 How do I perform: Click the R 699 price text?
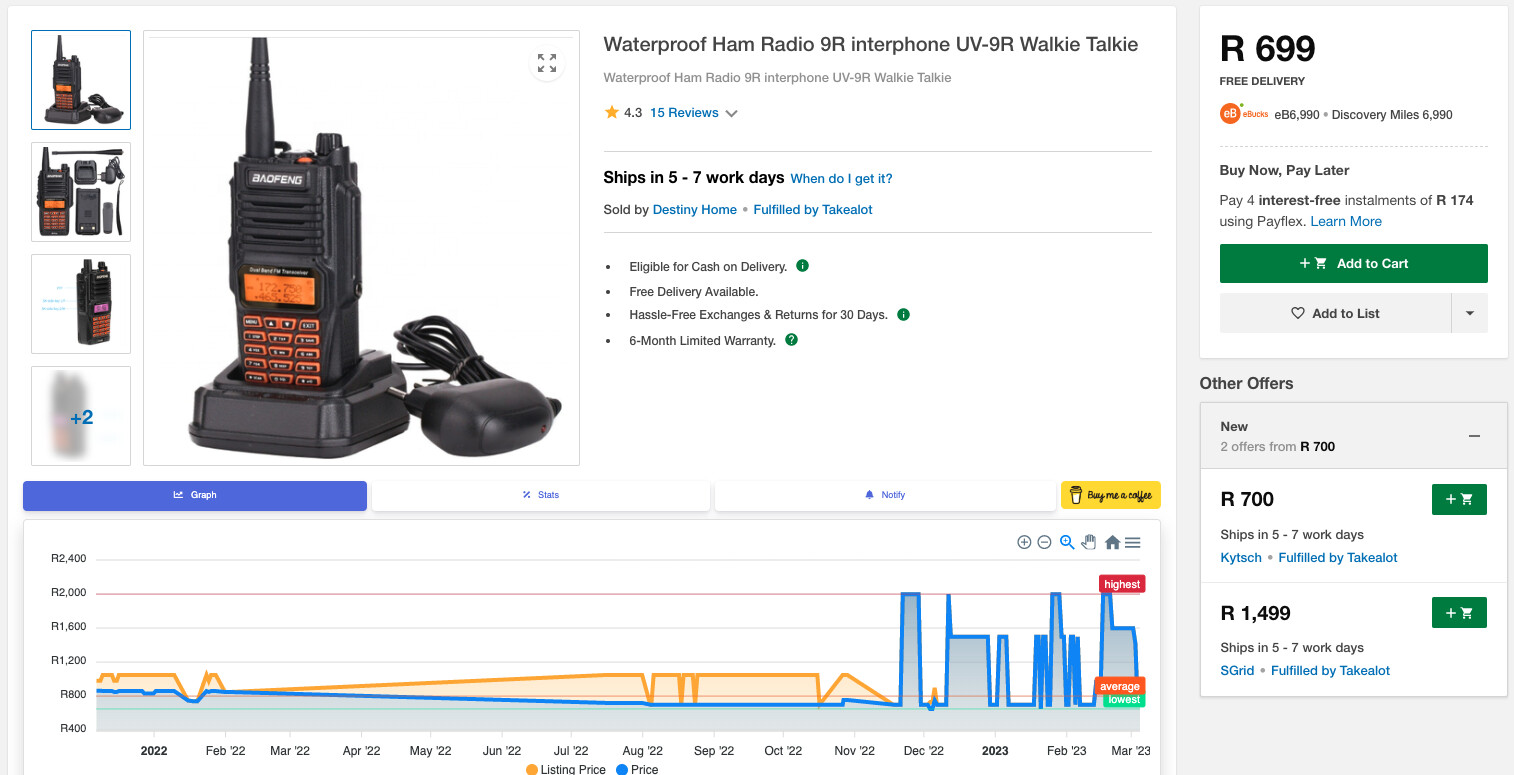(1268, 48)
